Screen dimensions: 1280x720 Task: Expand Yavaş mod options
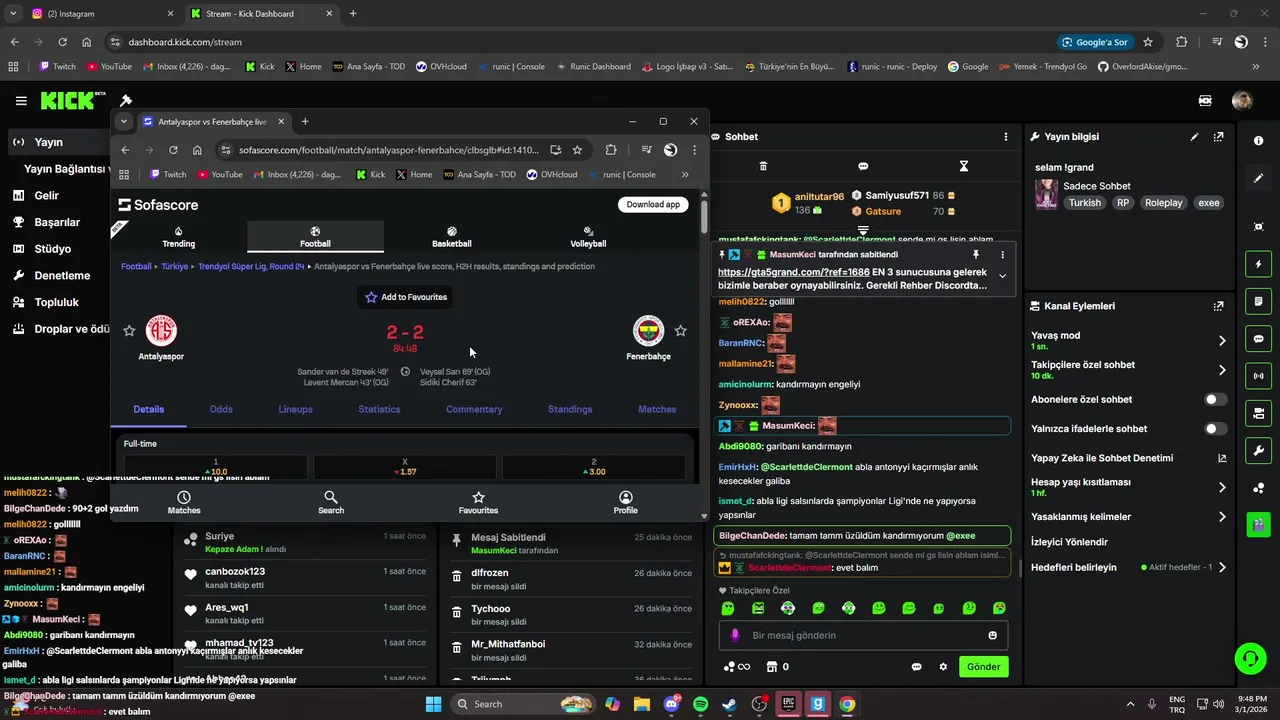(1222, 341)
